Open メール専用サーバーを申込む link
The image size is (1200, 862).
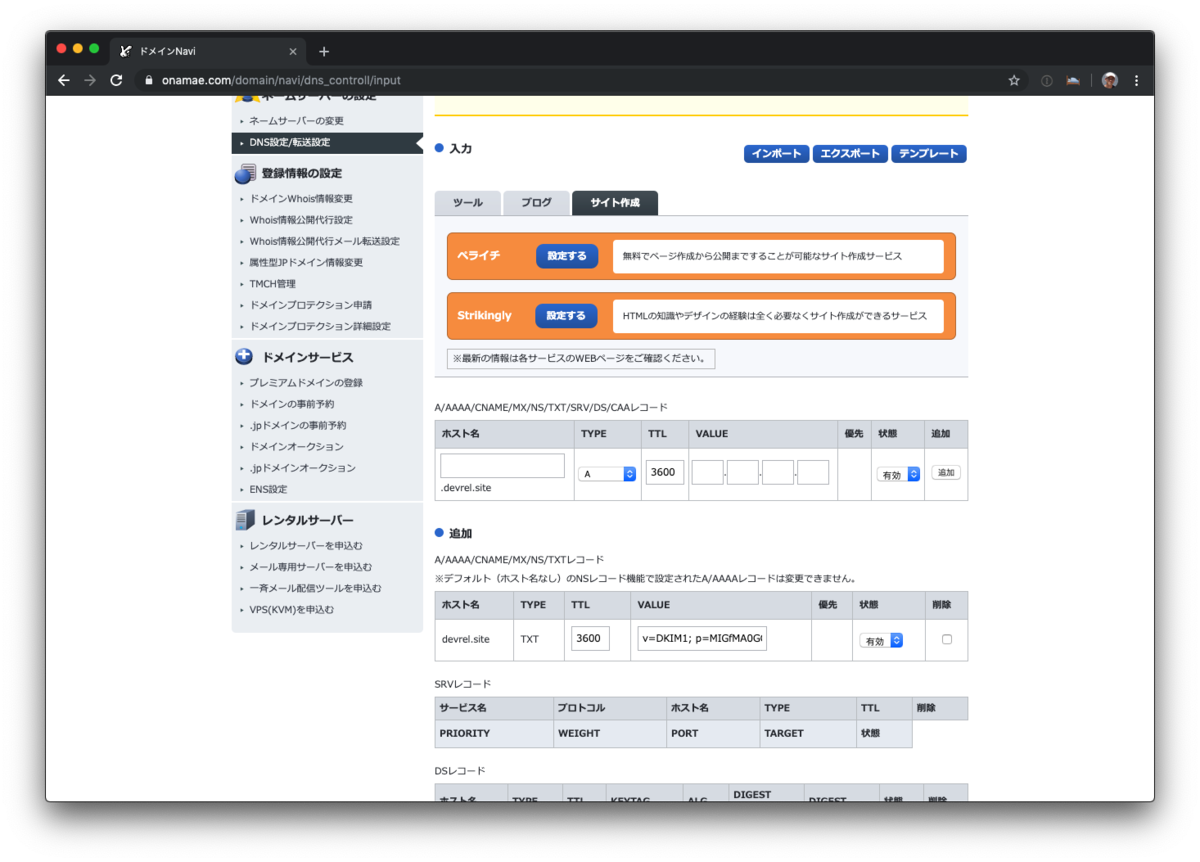311,567
